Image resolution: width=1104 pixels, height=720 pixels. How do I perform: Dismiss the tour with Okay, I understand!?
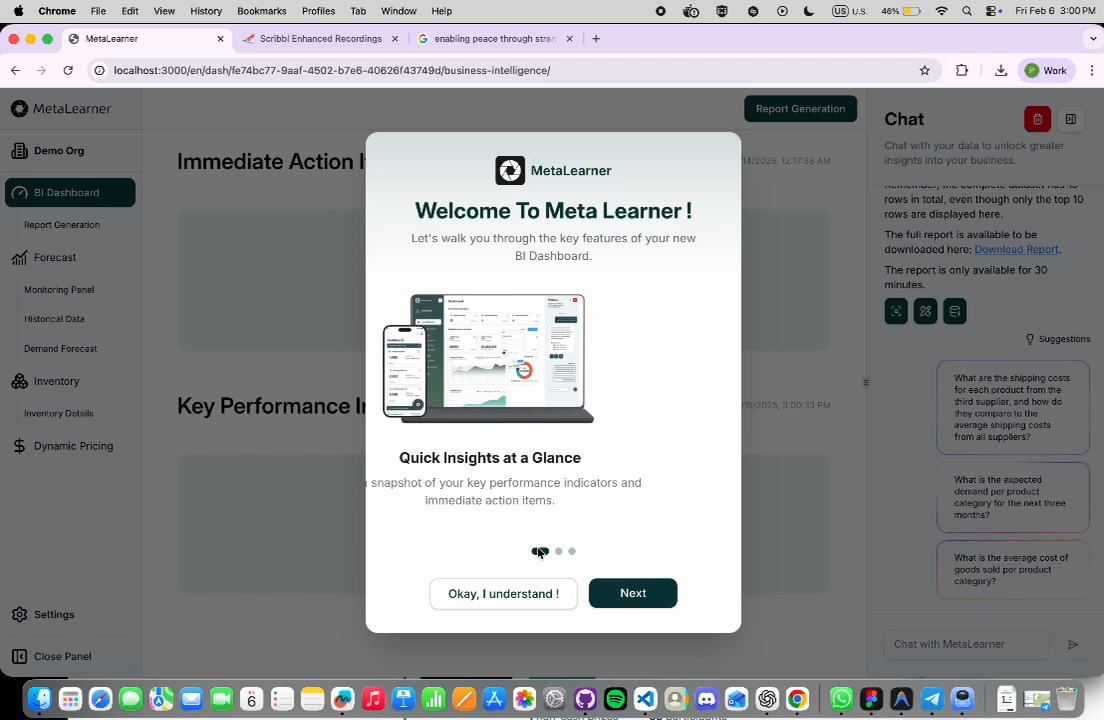point(503,593)
